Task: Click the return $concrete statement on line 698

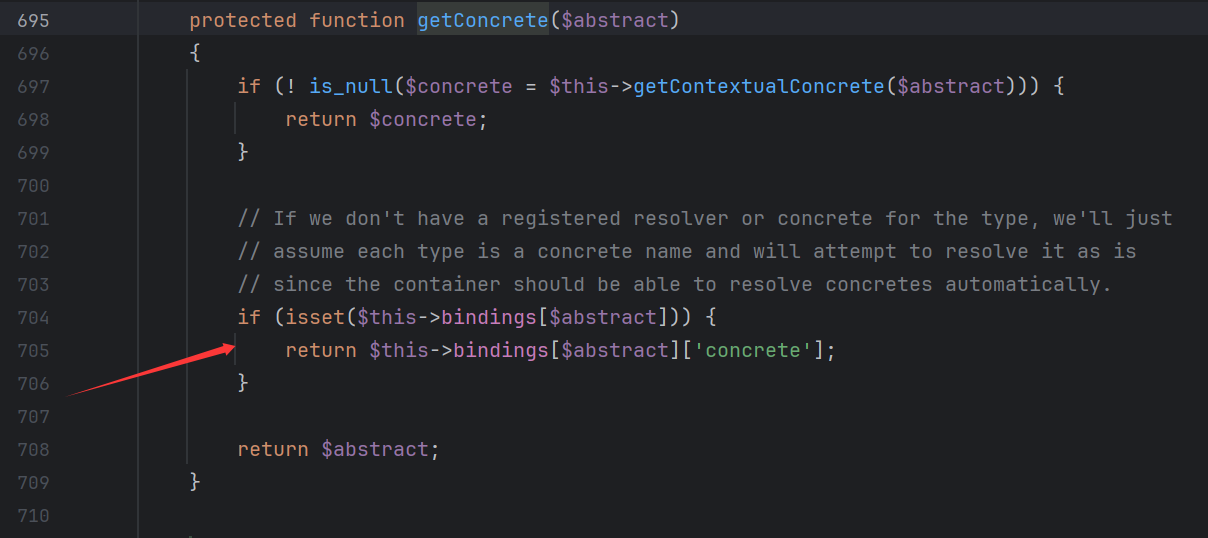Action: pyautogui.click(x=380, y=120)
